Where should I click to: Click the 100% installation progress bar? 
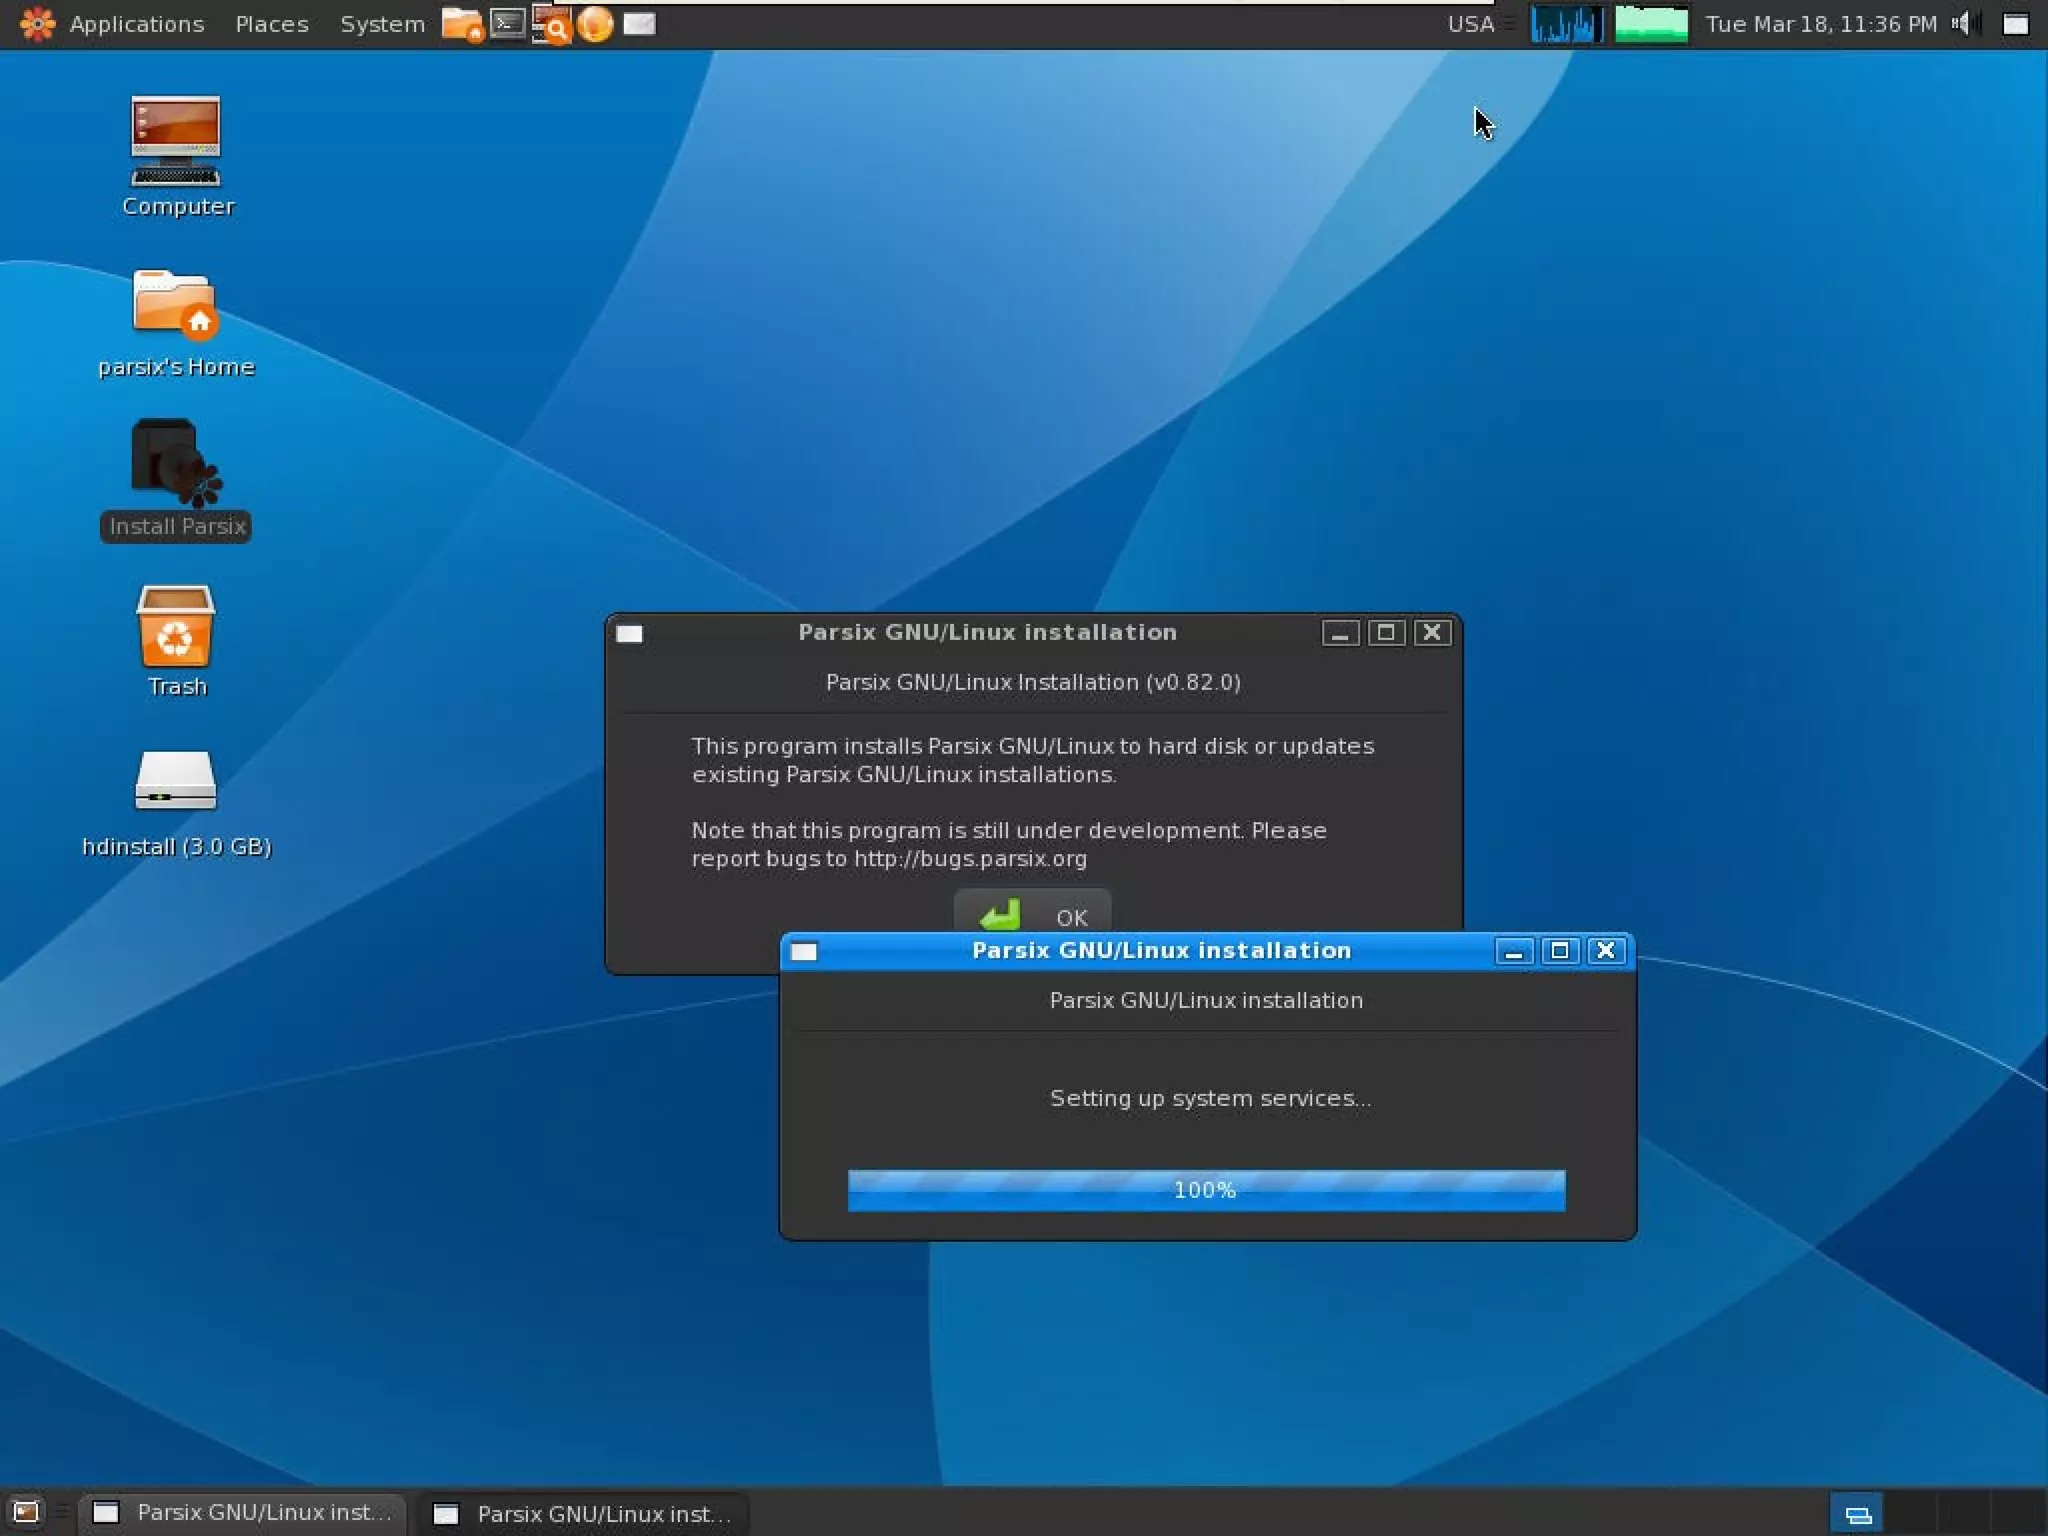pyautogui.click(x=1206, y=1190)
